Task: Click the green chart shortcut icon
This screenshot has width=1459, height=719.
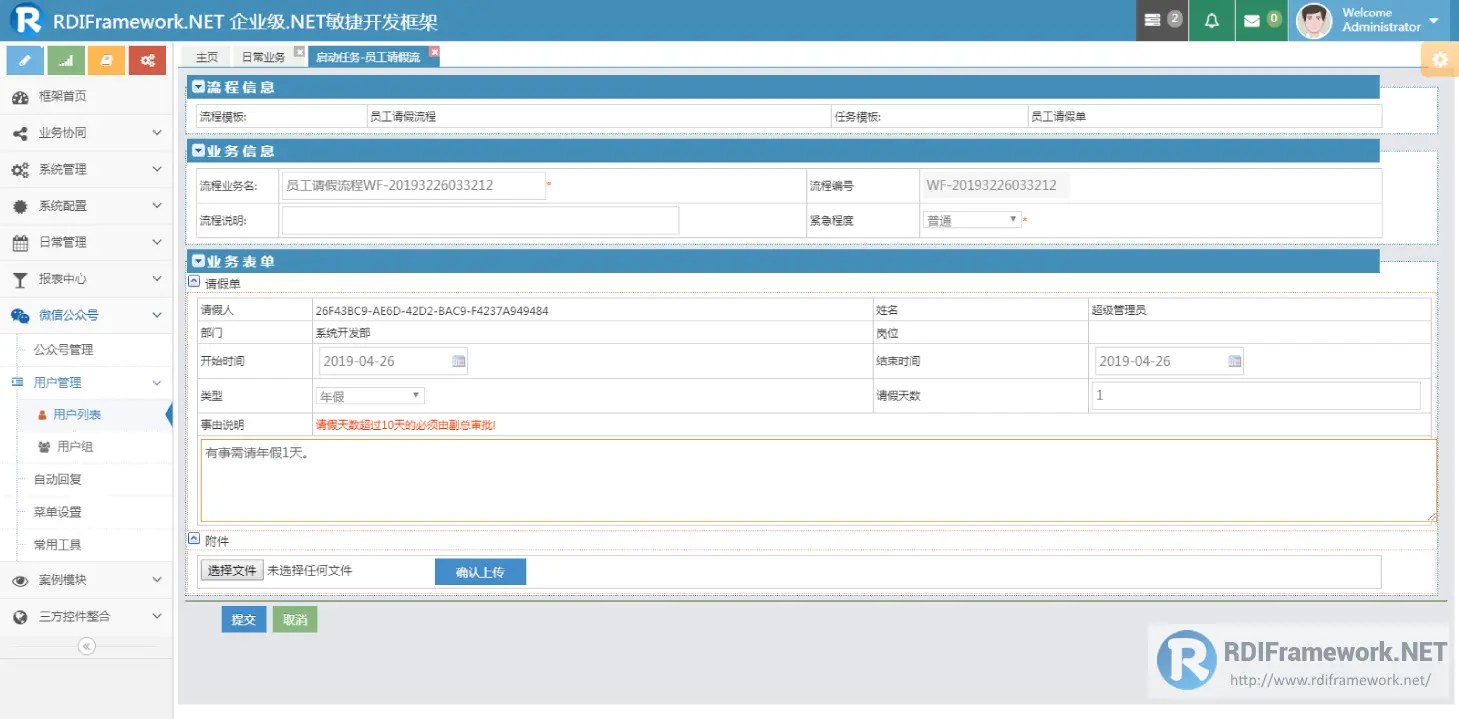Action: click(66, 61)
